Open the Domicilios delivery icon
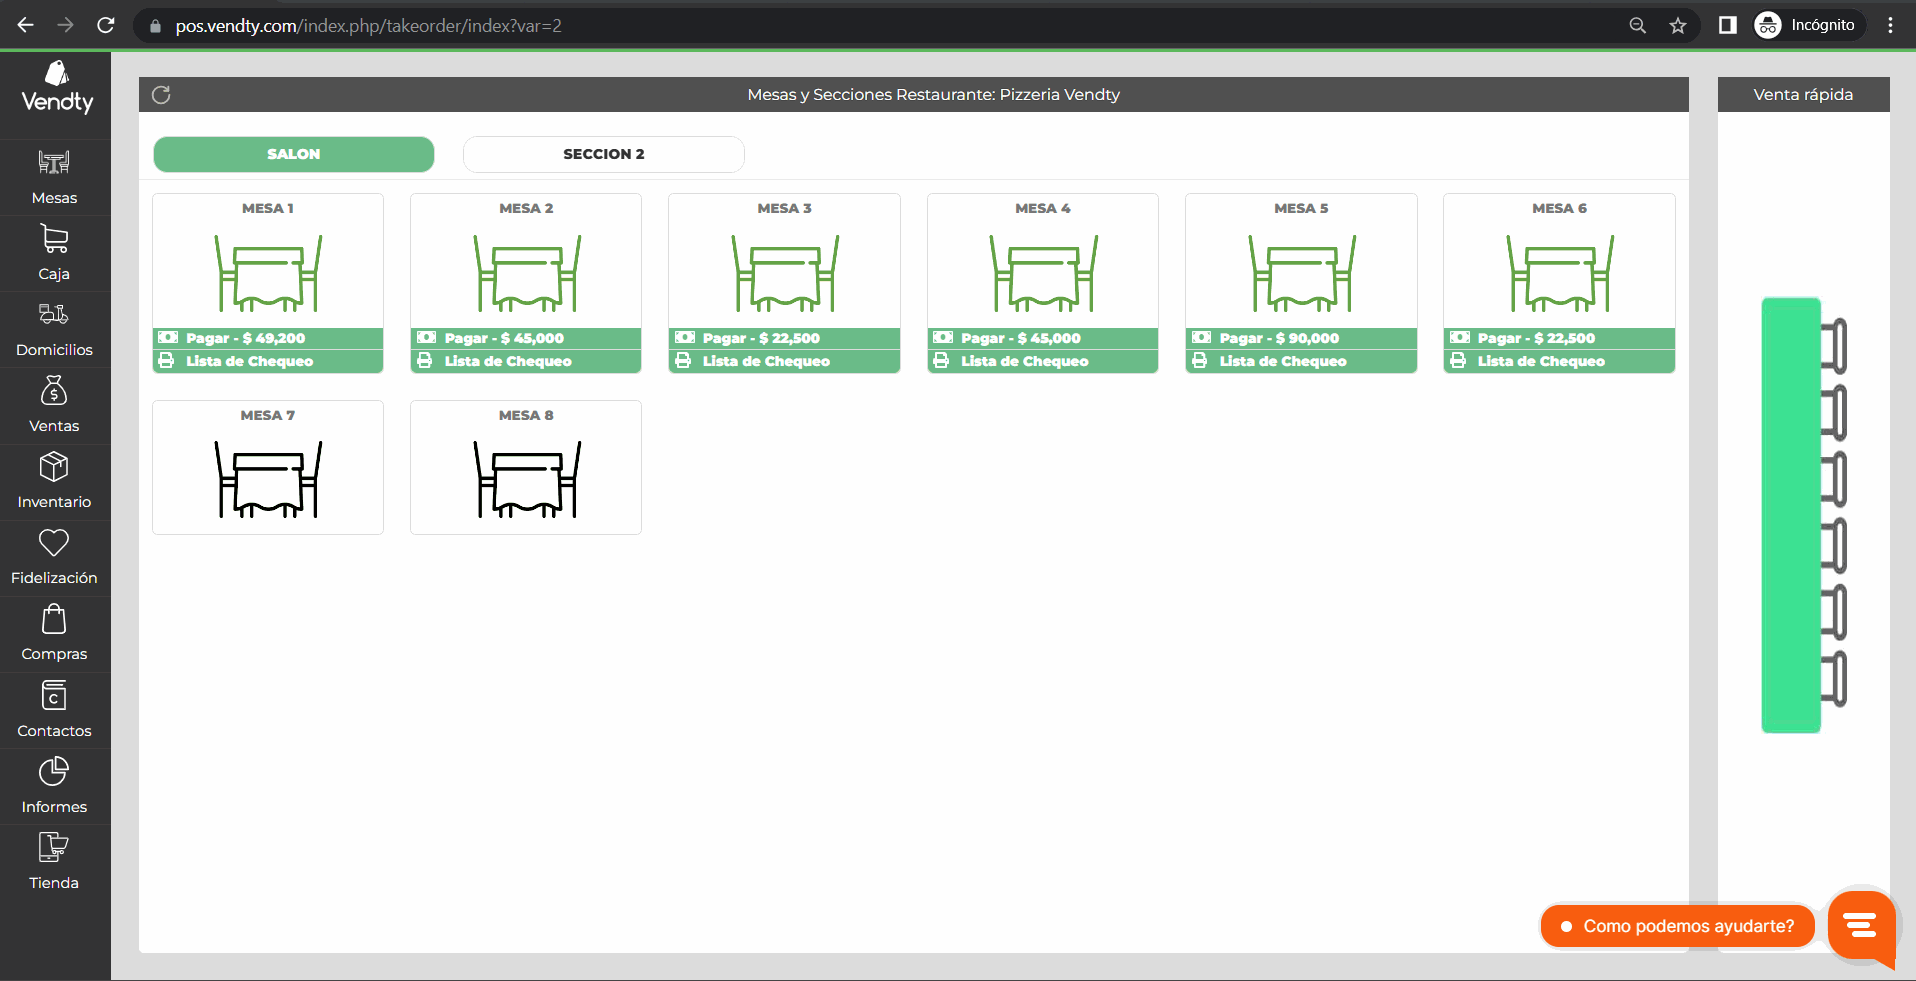 54,314
